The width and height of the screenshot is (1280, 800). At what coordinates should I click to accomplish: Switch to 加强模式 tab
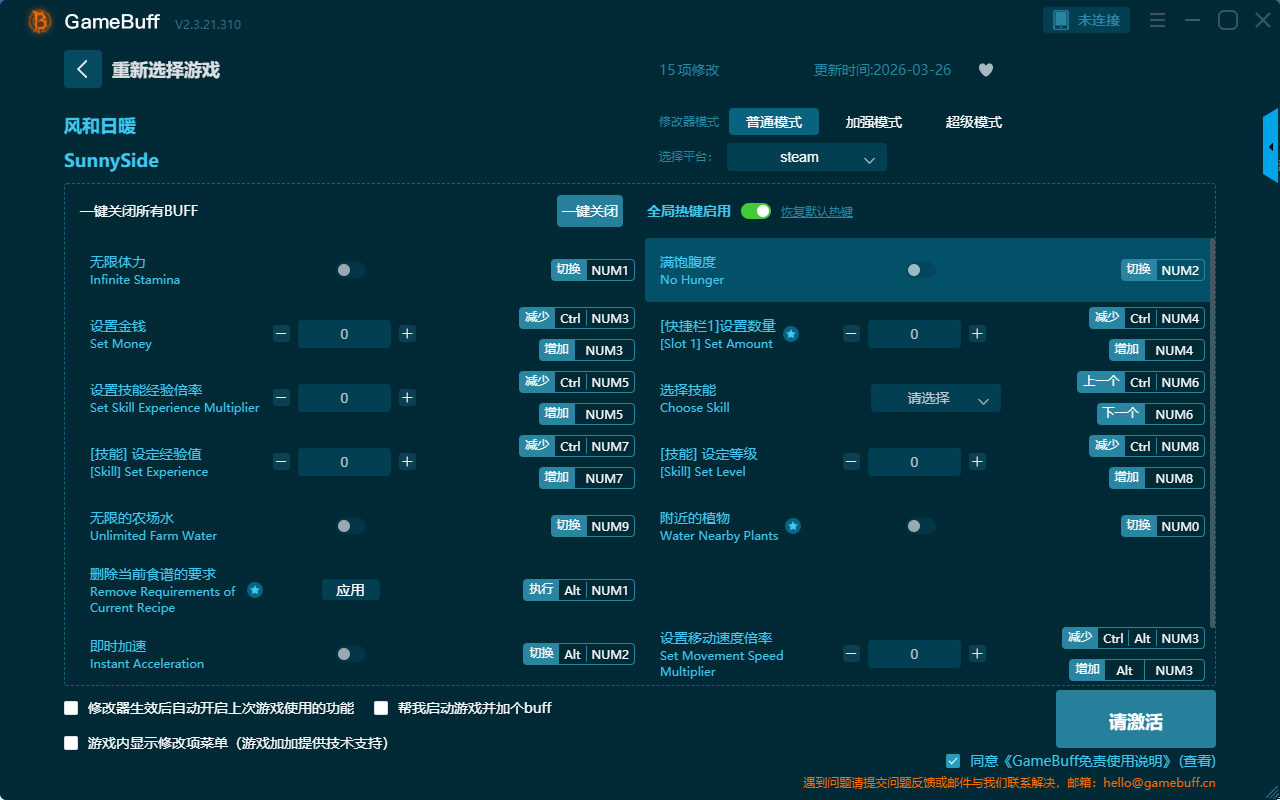point(873,122)
